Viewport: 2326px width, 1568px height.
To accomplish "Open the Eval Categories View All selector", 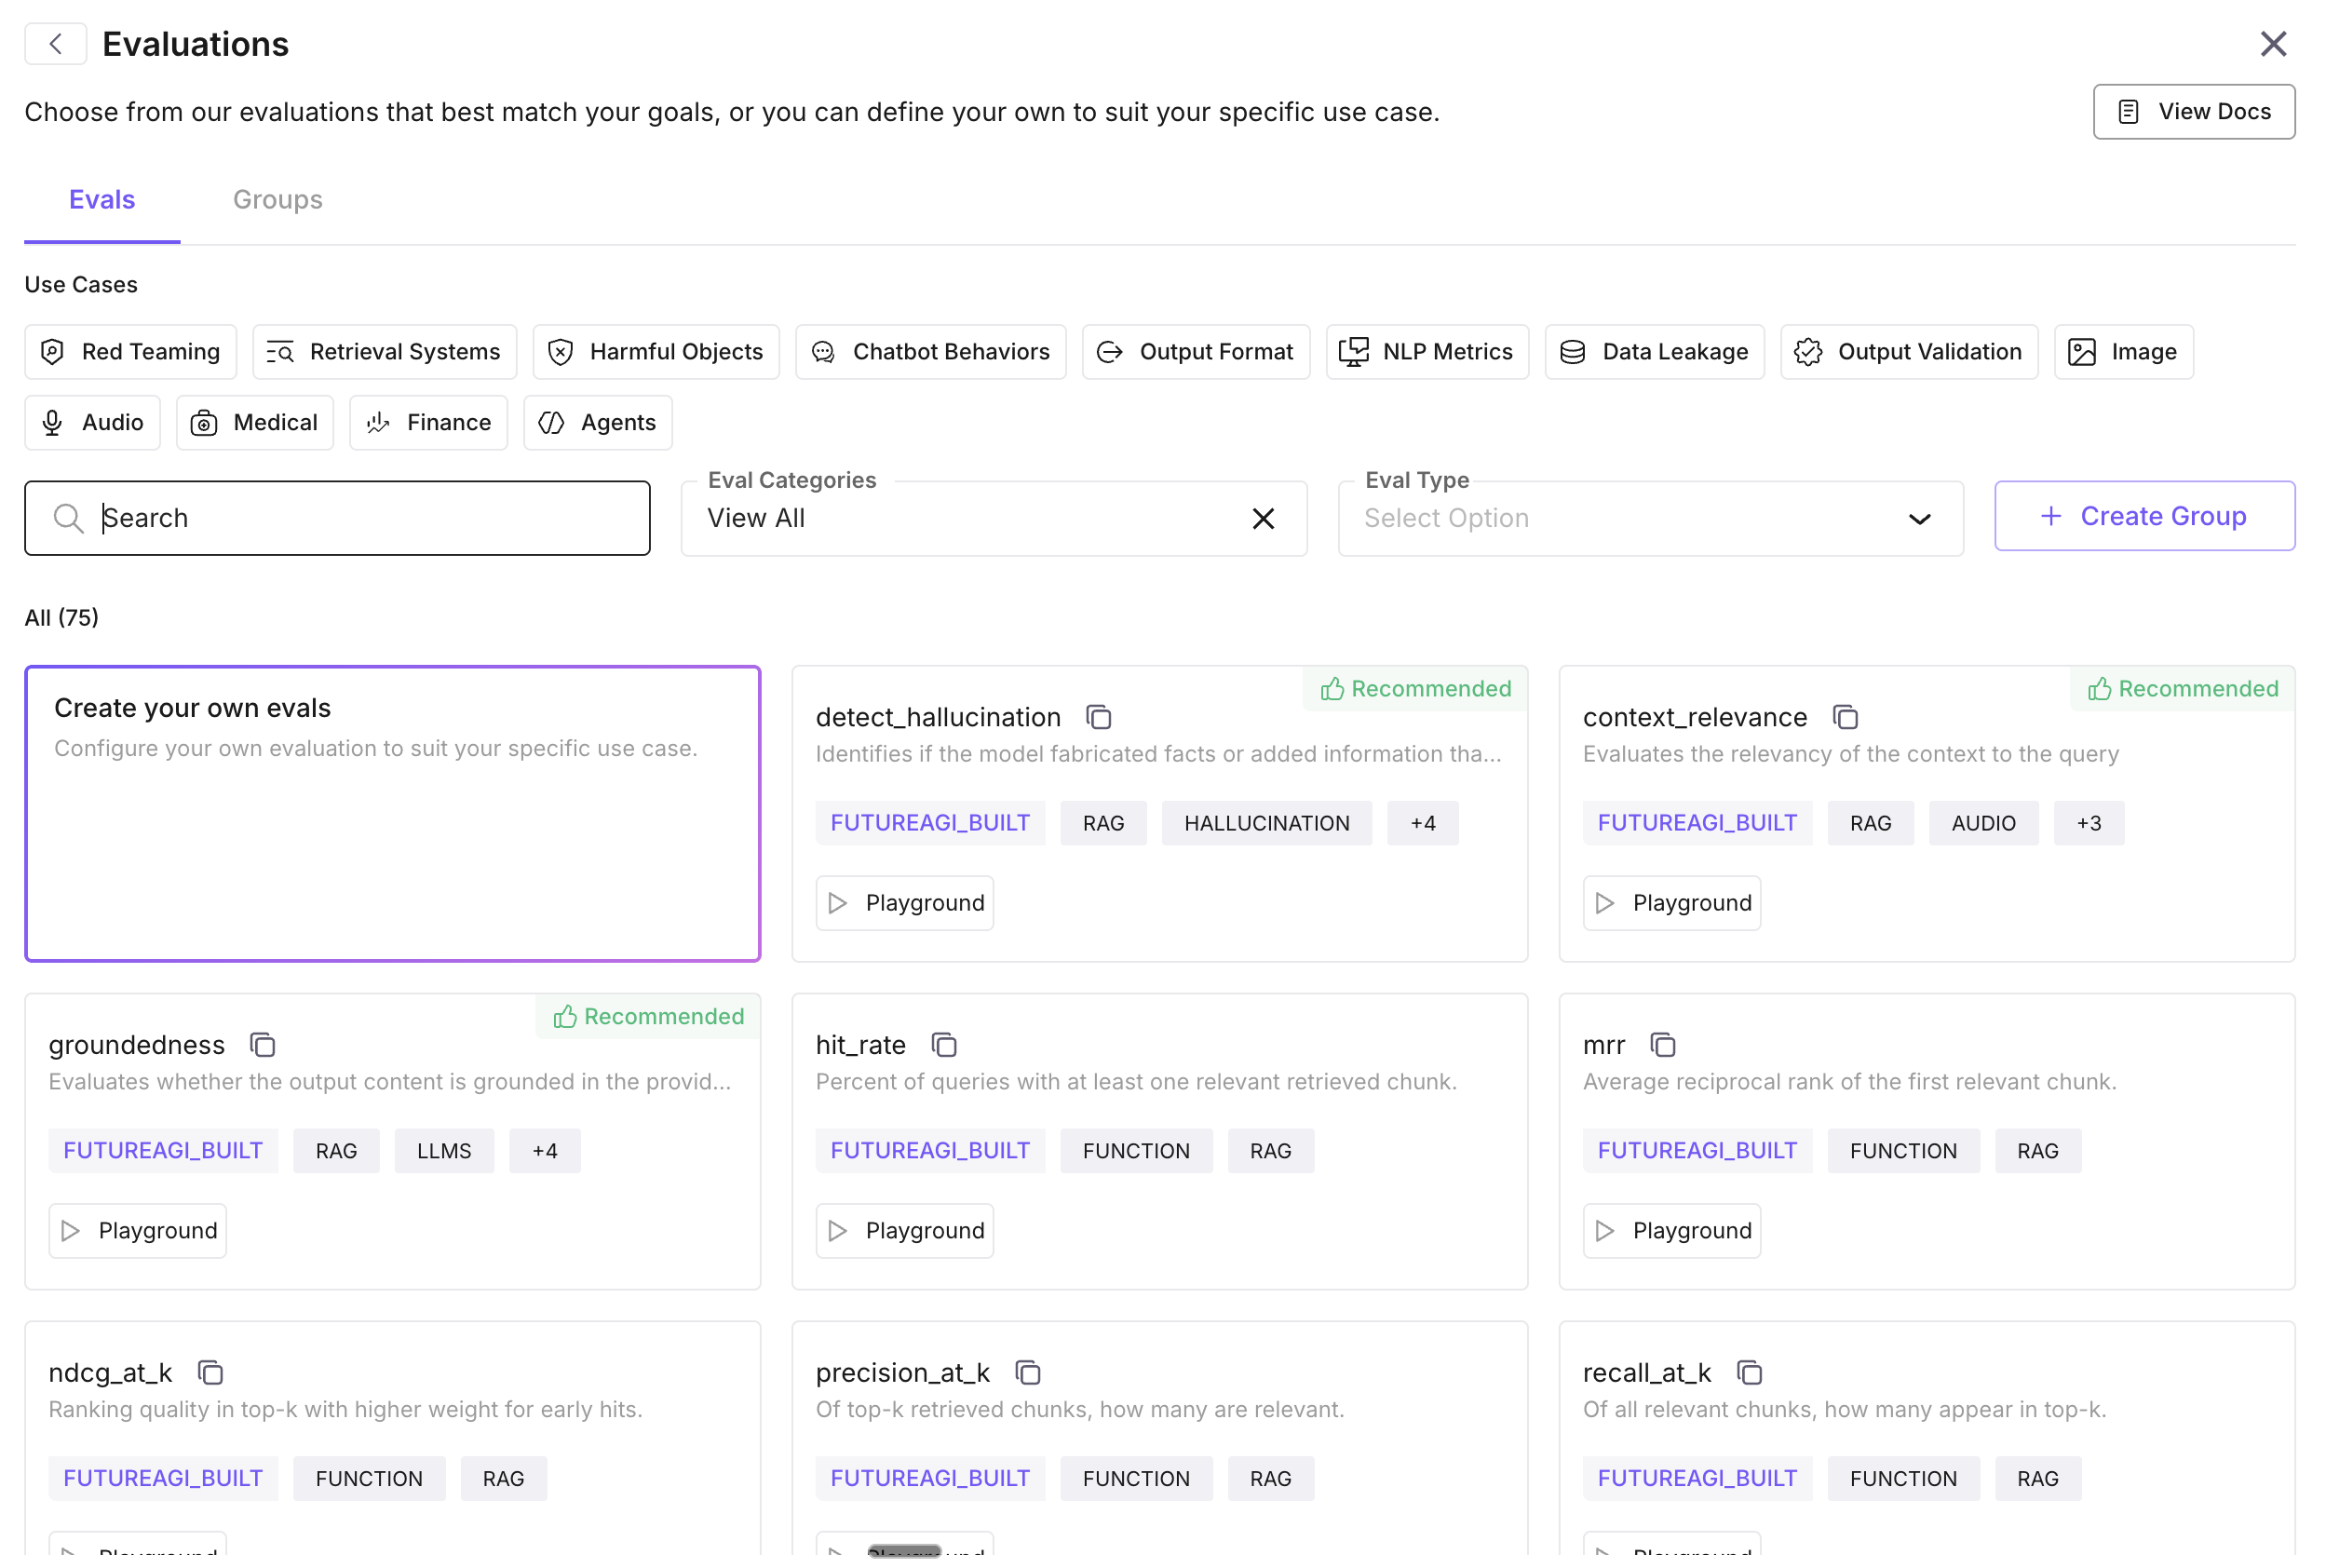I will pyautogui.click(x=960, y=519).
